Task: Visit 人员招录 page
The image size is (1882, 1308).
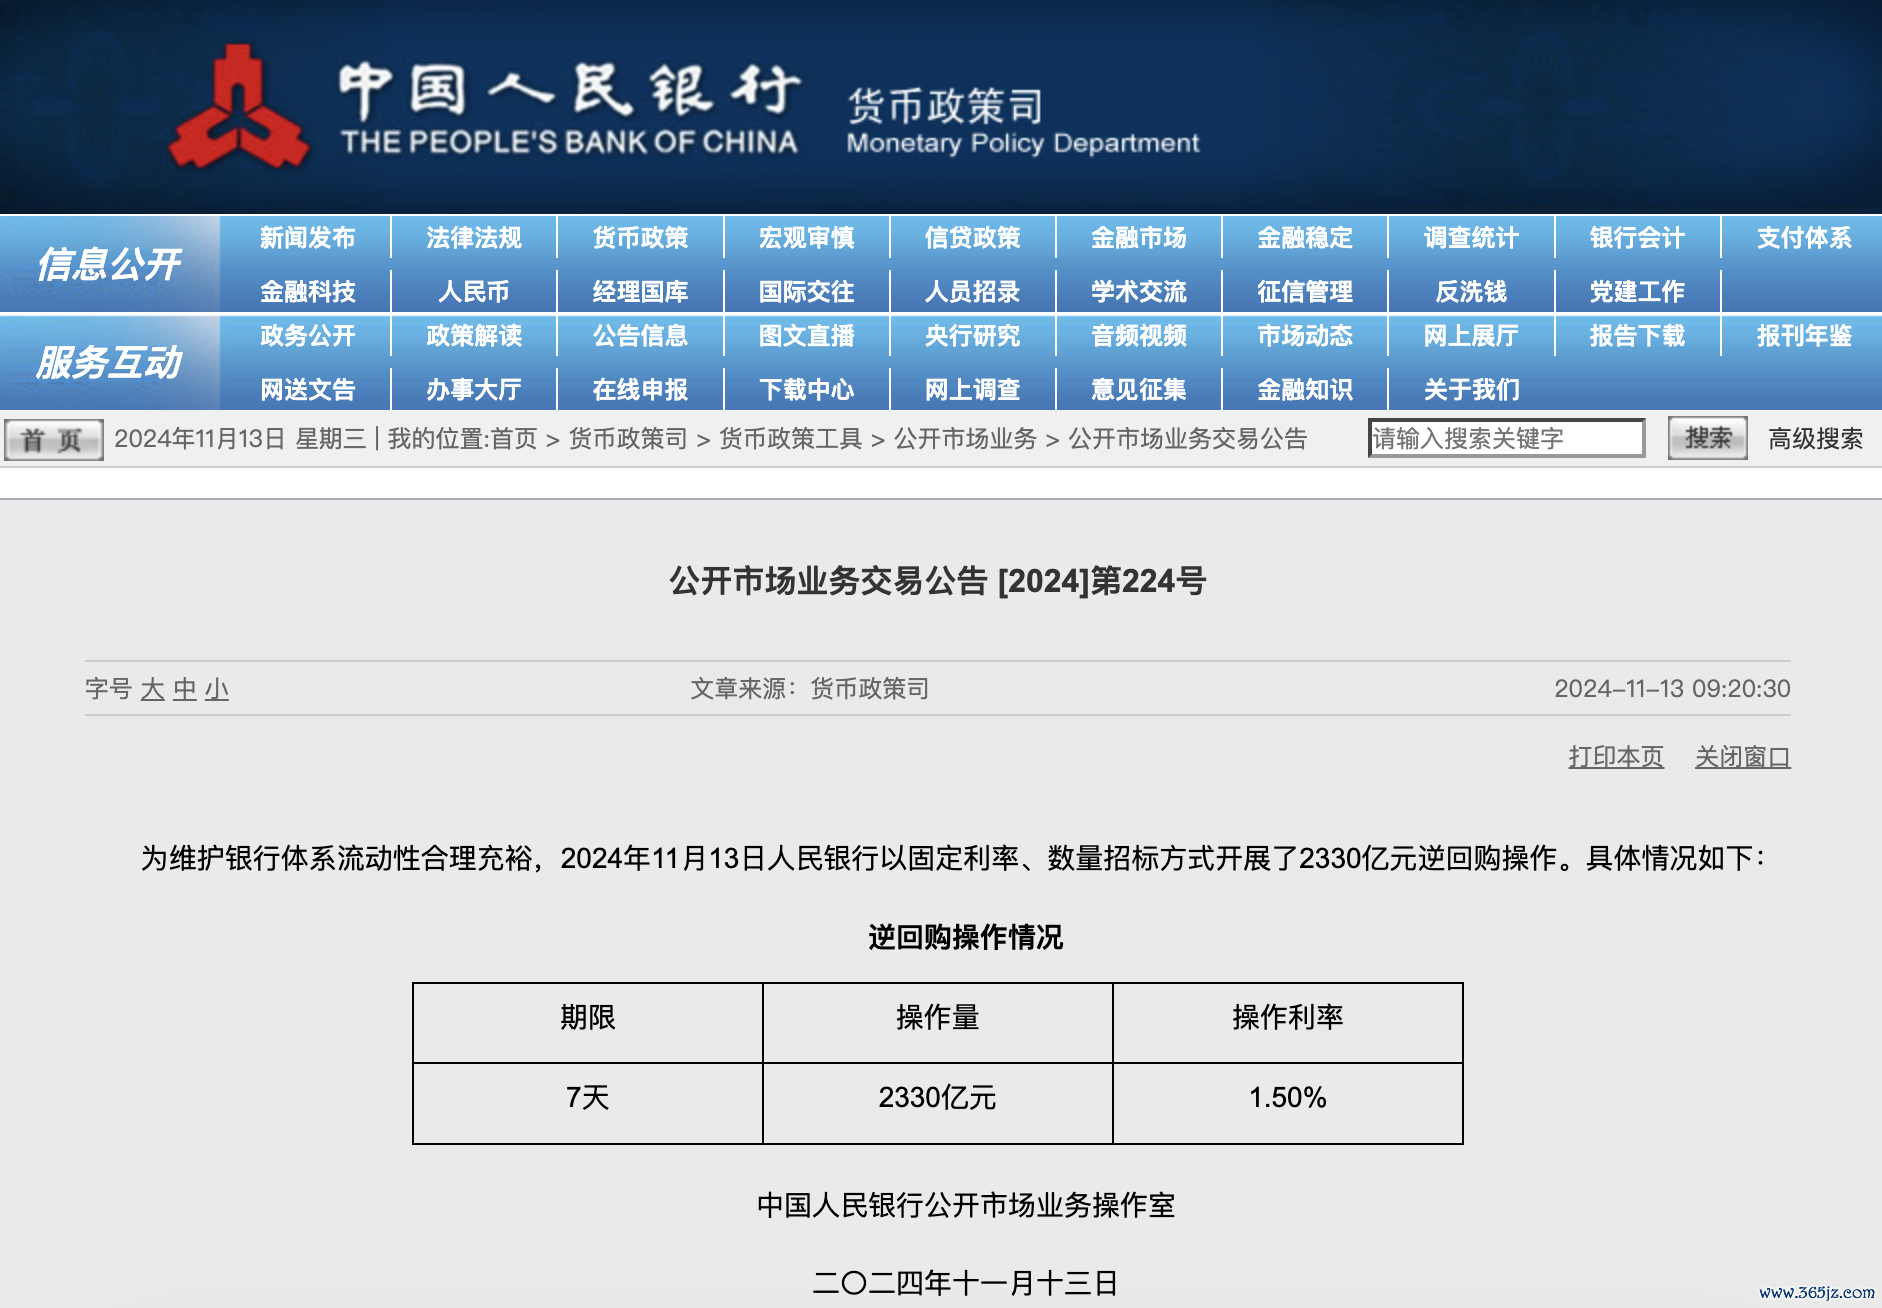Action: click(972, 292)
